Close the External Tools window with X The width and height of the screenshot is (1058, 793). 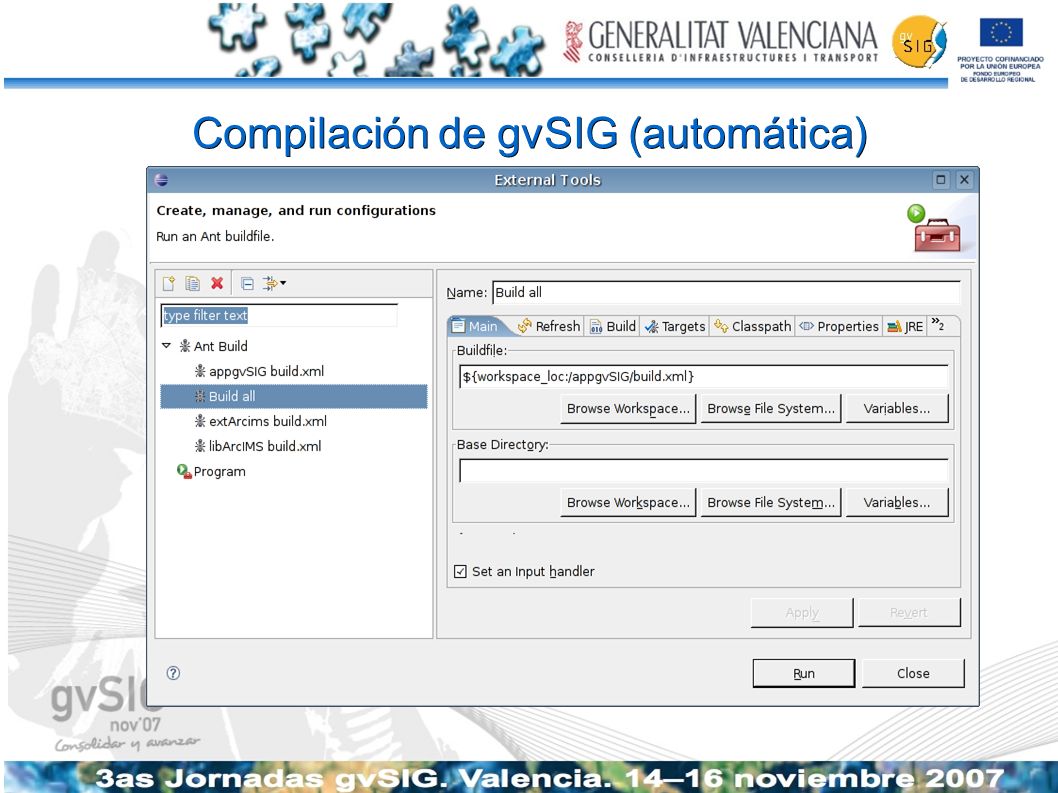965,180
